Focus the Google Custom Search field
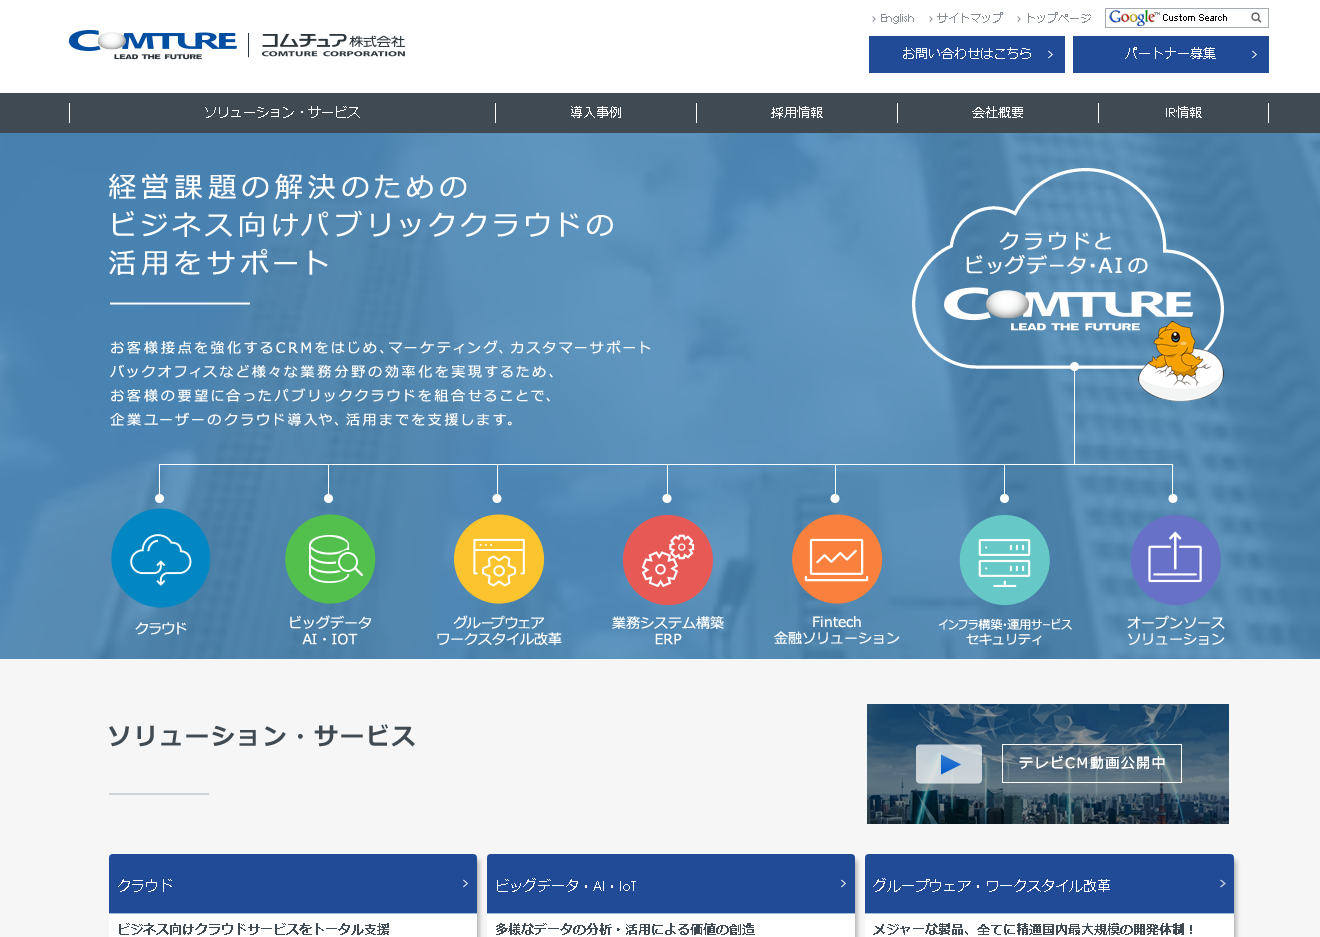This screenshot has width=1320, height=937. pos(1176,18)
